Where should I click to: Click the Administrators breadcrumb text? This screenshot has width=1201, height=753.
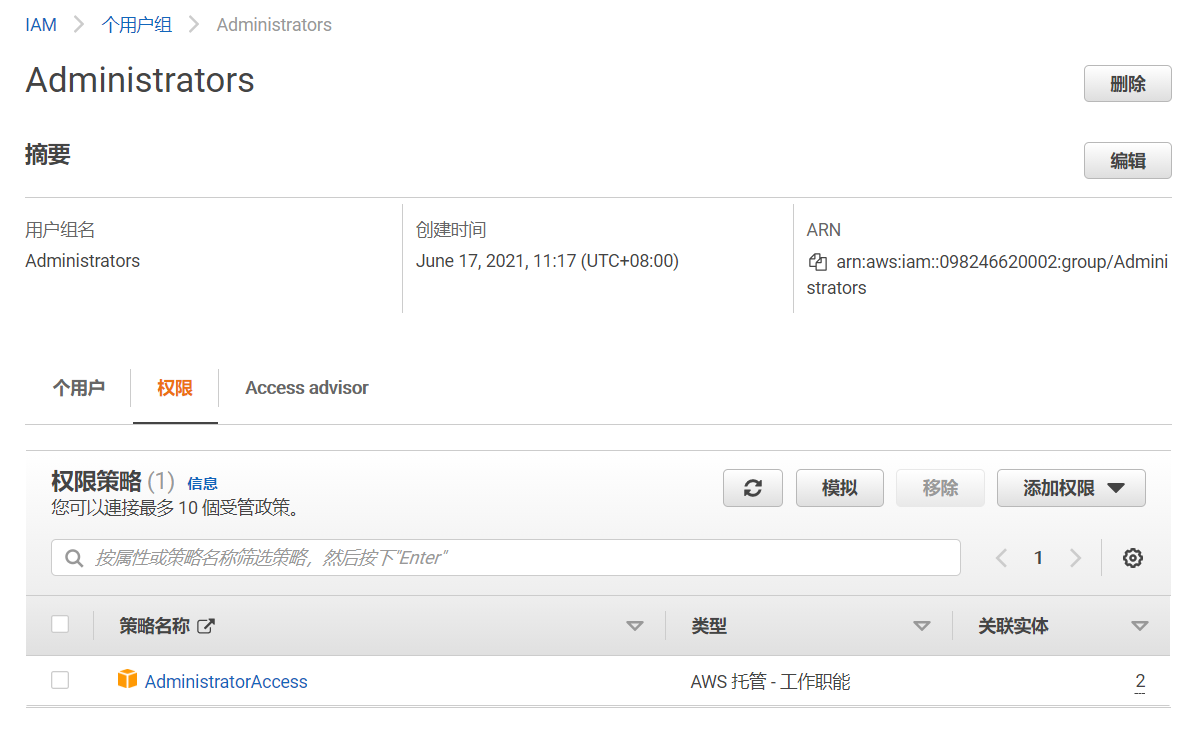274,25
